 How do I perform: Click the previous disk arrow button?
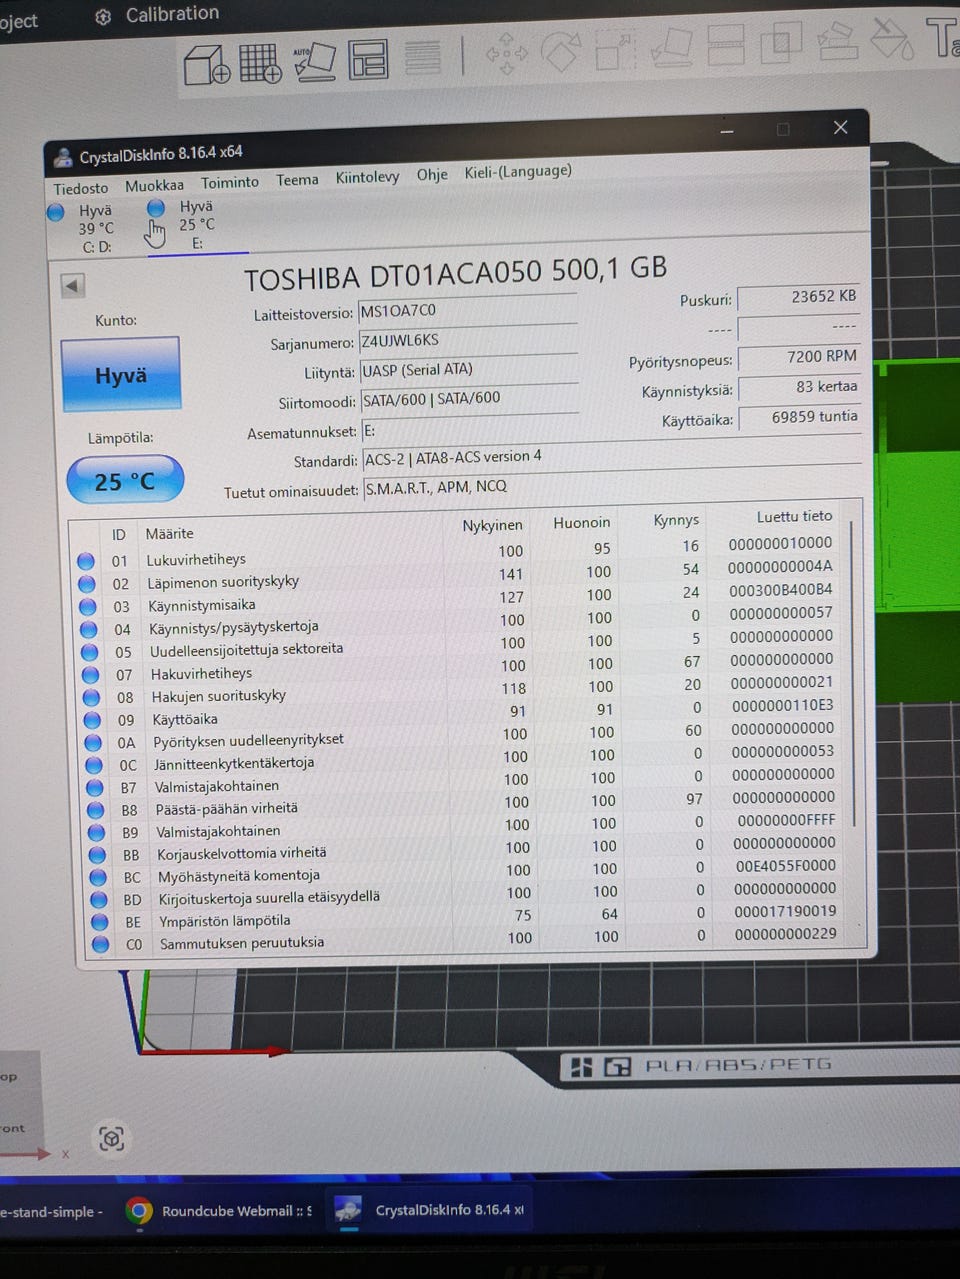(72, 286)
